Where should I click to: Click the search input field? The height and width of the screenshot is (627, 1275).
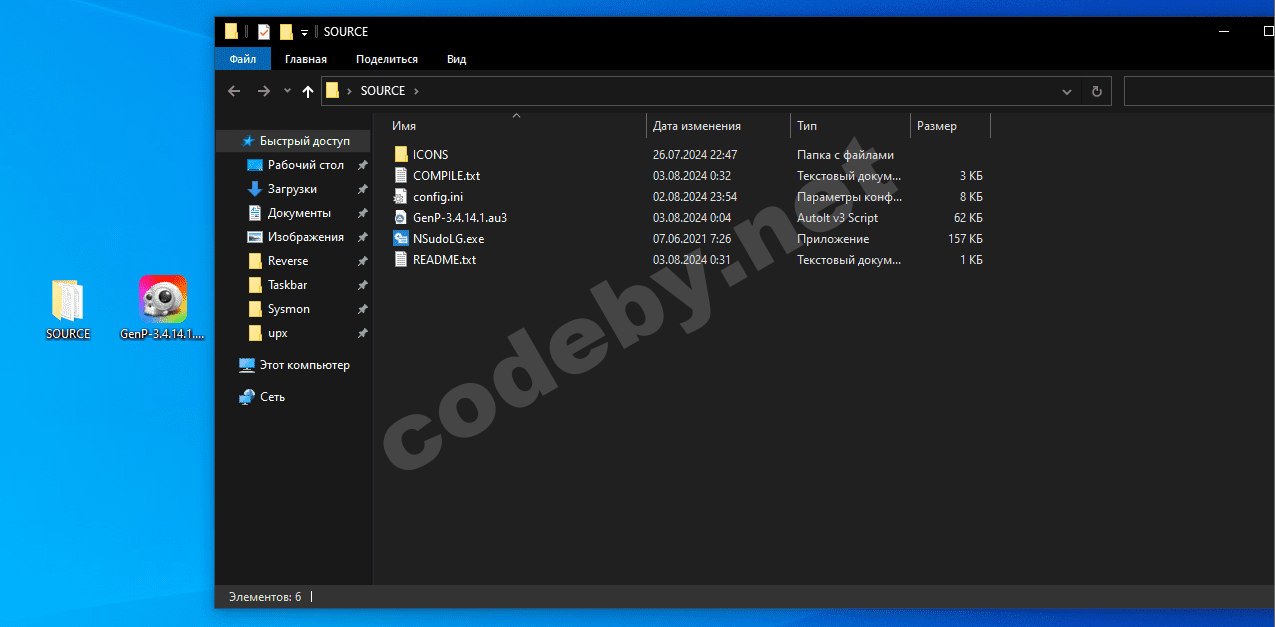coord(1198,91)
